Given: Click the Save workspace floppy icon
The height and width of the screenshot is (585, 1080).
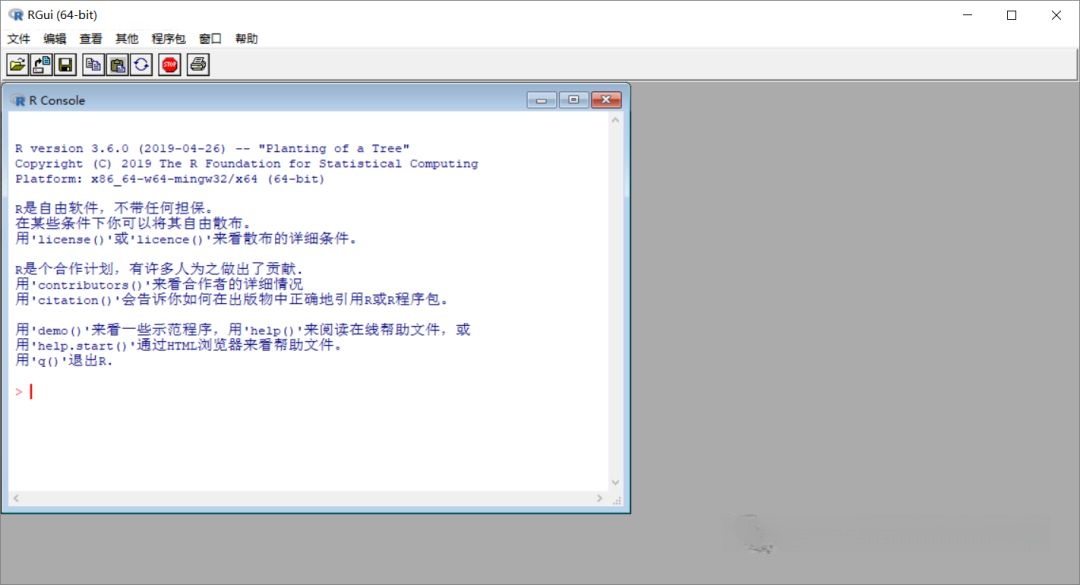Looking at the screenshot, I should click(x=65, y=65).
